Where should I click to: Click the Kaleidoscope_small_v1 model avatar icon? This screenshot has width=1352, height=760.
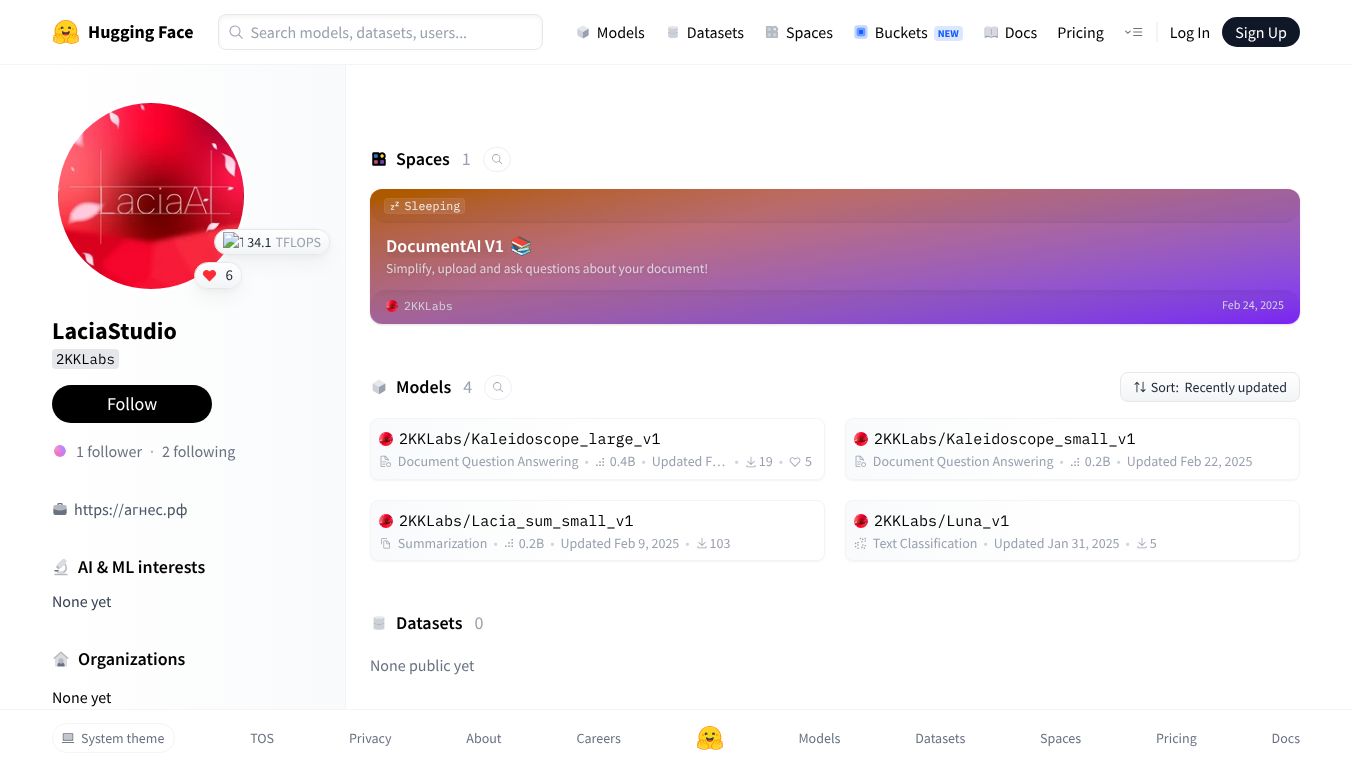pos(861,439)
